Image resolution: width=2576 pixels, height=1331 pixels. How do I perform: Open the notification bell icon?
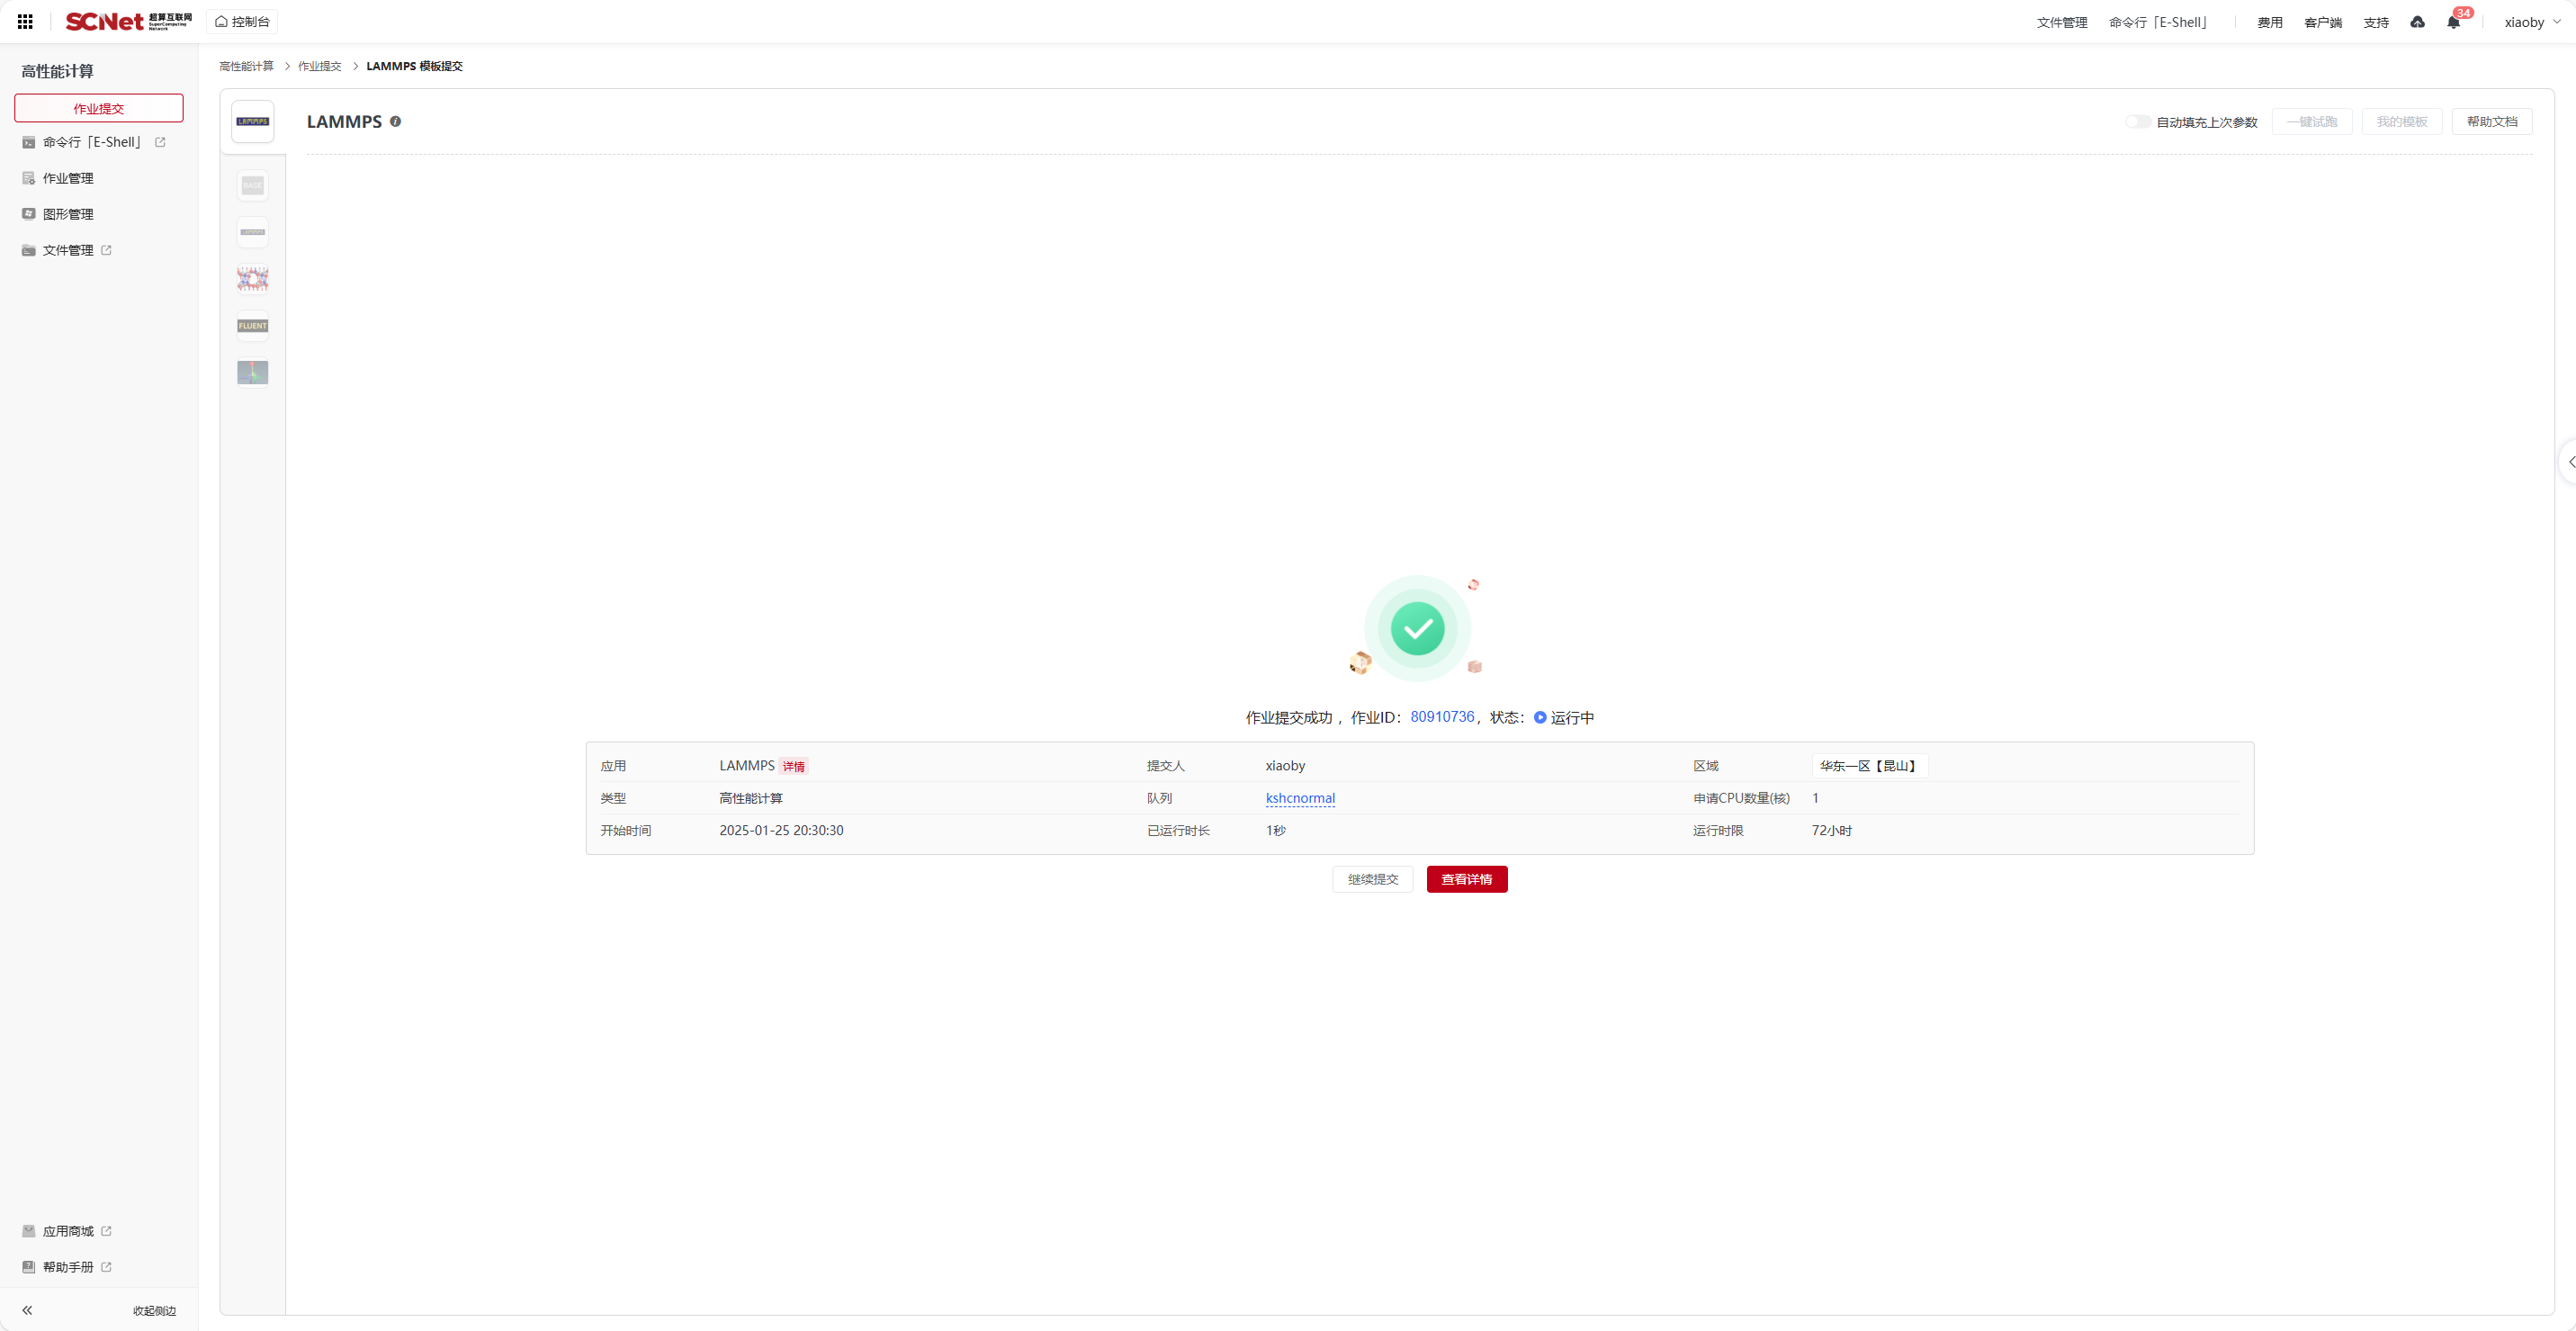pos(2452,22)
